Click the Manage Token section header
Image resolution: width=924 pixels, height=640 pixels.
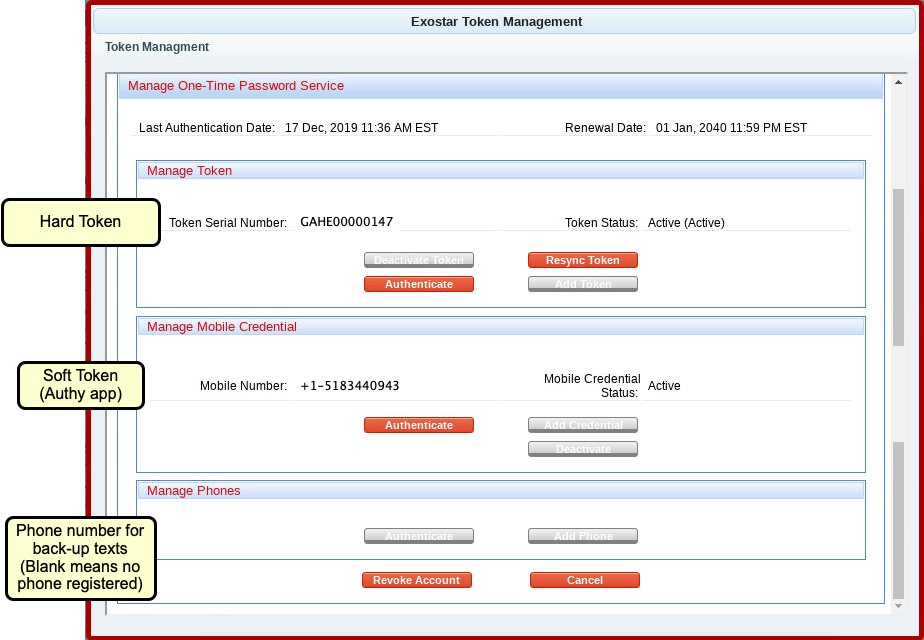501,171
